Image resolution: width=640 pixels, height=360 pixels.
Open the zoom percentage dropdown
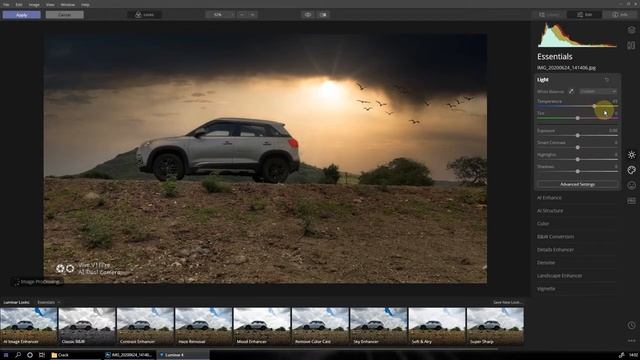coord(220,15)
